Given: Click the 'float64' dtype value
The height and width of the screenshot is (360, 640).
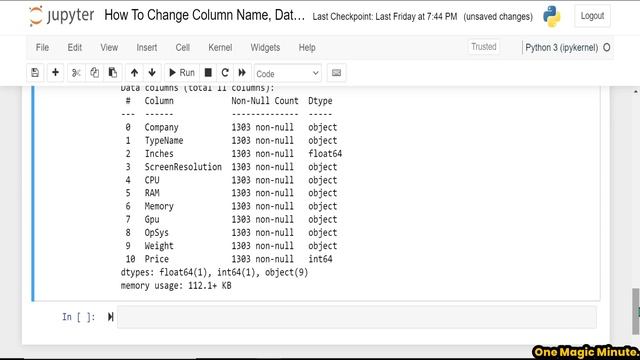Looking at the screenshot, I should pos(325,154).
